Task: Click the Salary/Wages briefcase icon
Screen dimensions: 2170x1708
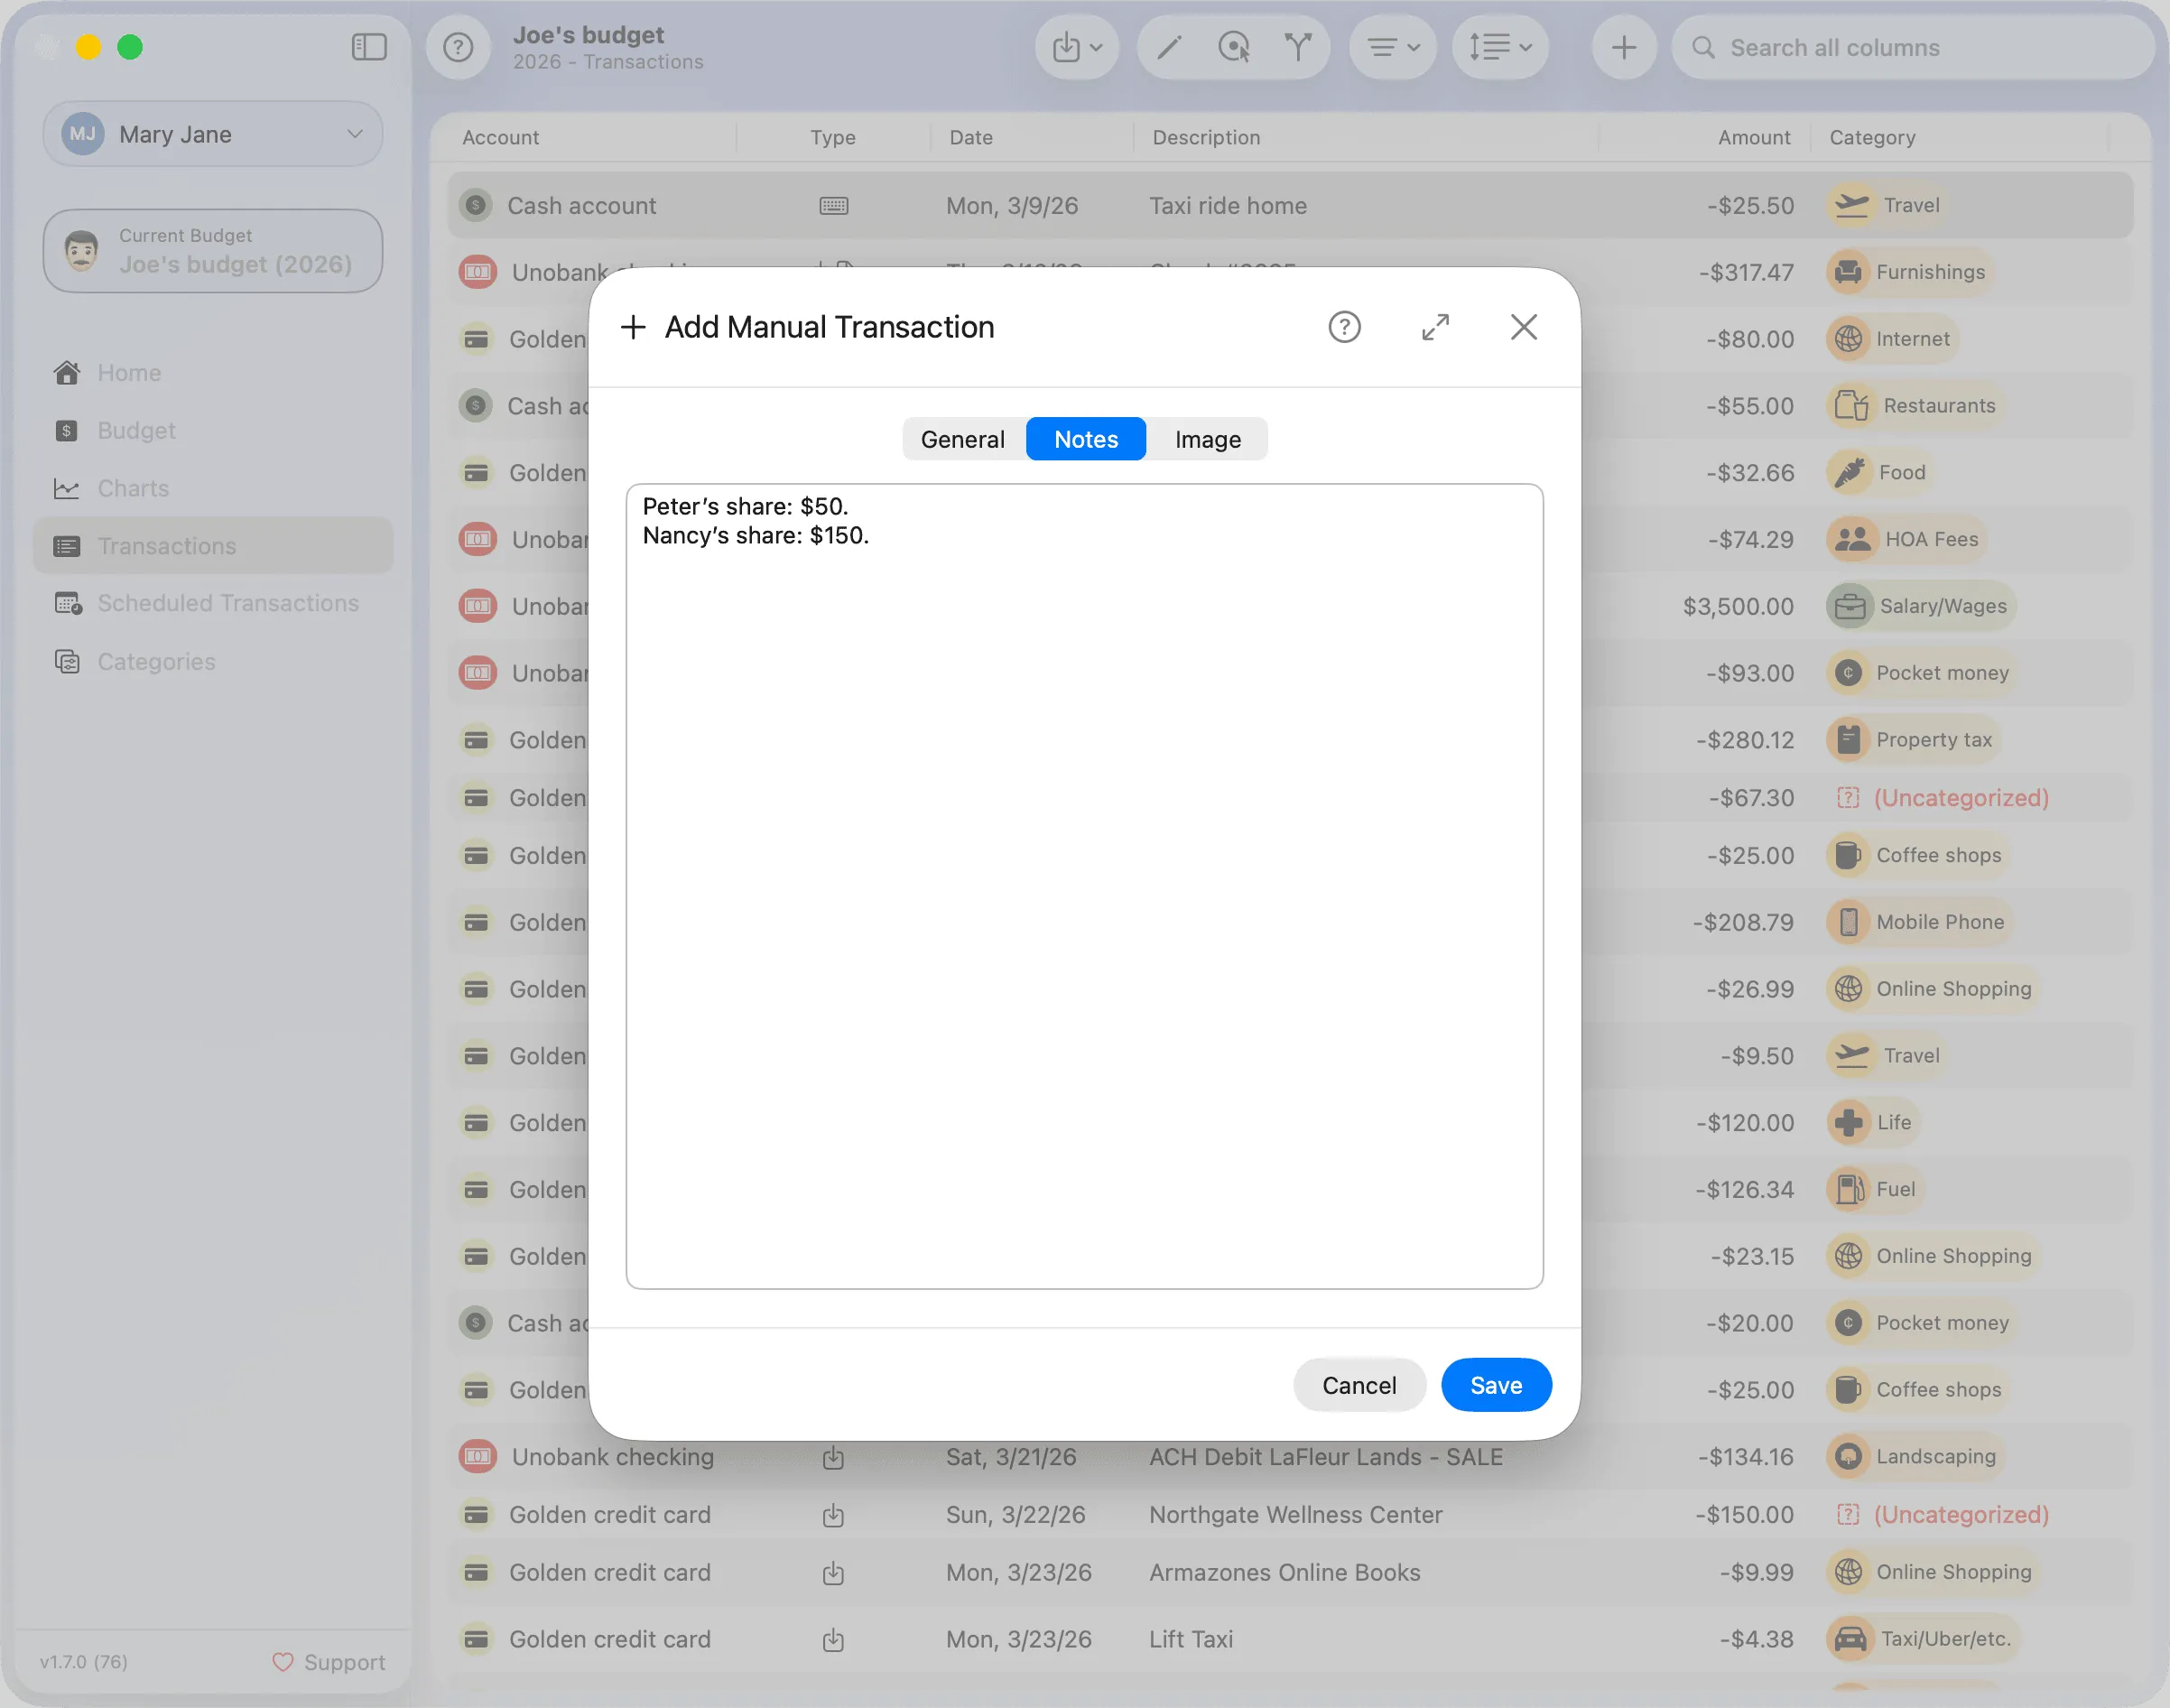Action: pos(1850,606)
